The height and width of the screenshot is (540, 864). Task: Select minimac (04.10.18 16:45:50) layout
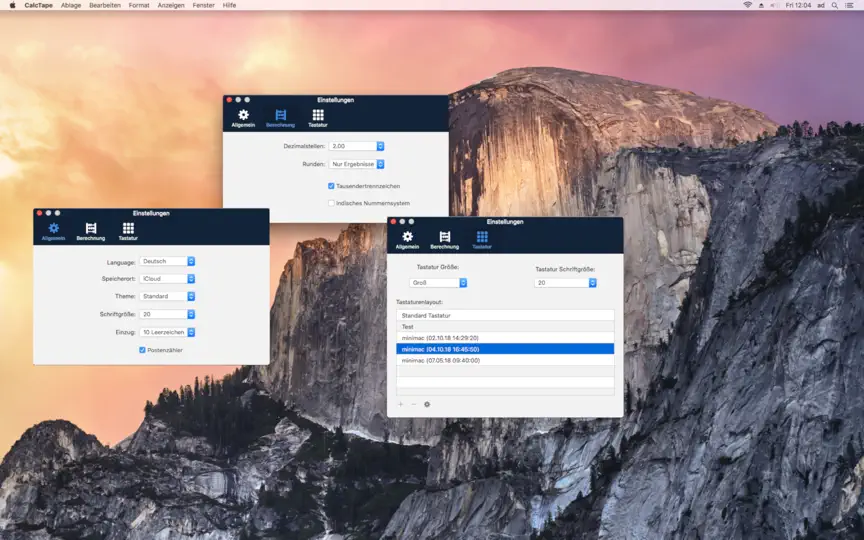505,349
